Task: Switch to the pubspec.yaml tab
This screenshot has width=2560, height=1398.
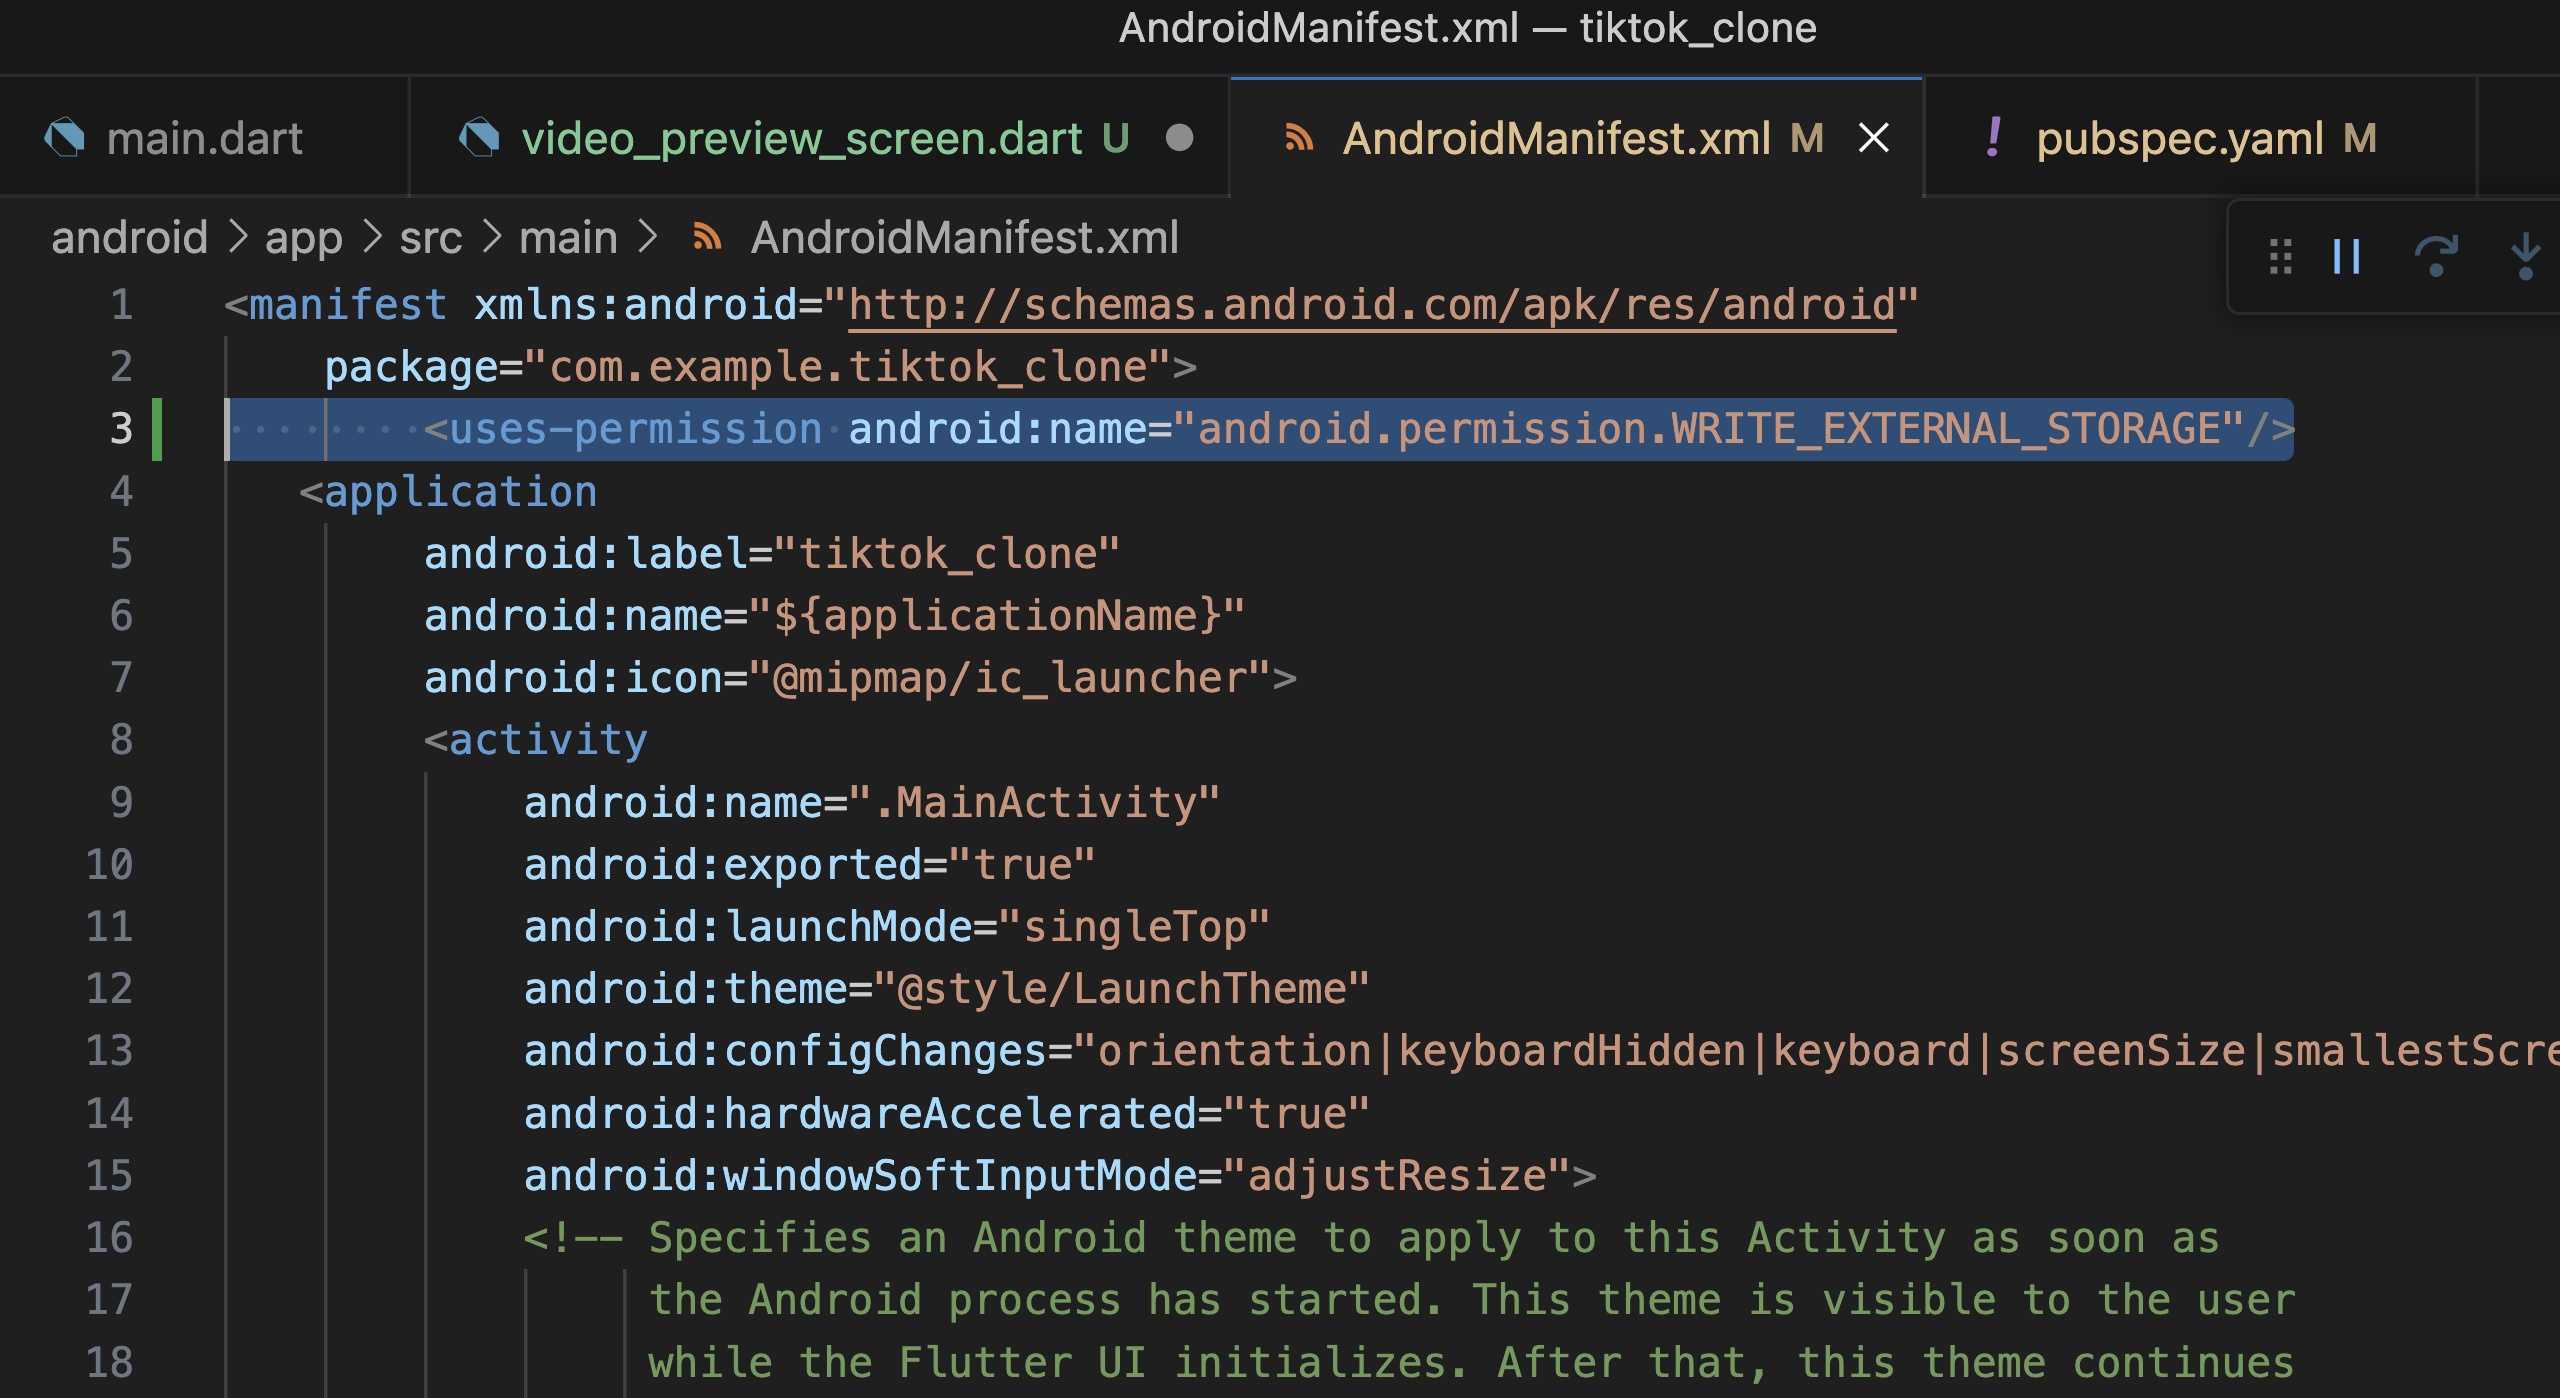Action: [x=2180, y=138]
